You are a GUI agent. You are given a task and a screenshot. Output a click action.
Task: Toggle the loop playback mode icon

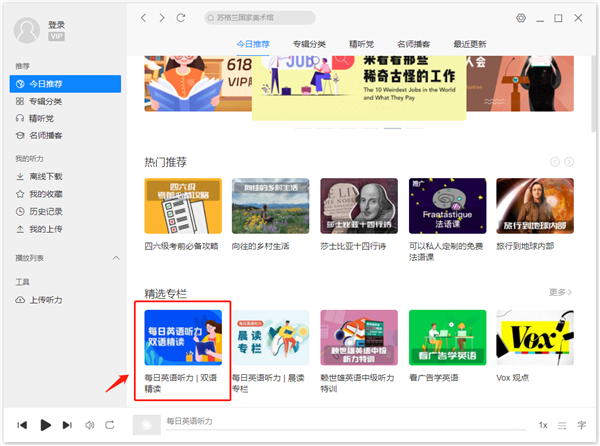[109, 425]
